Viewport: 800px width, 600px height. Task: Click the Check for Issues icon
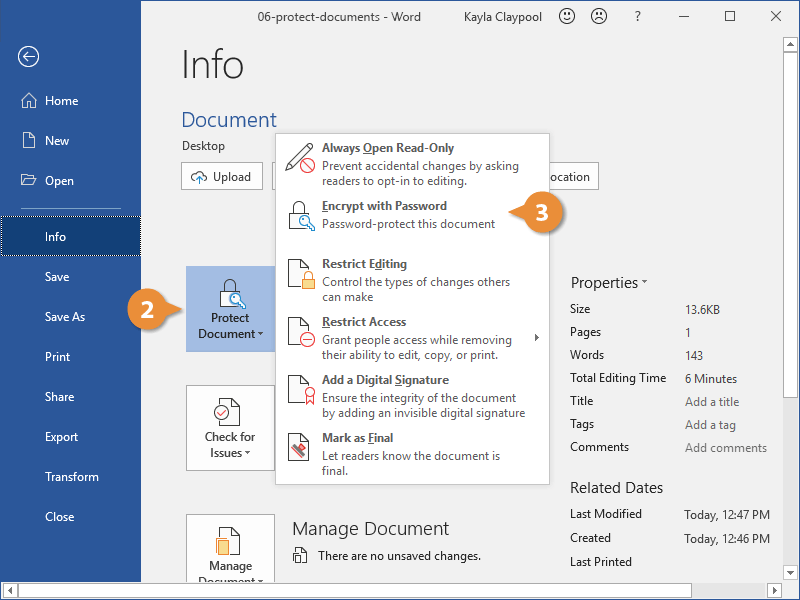230,412
